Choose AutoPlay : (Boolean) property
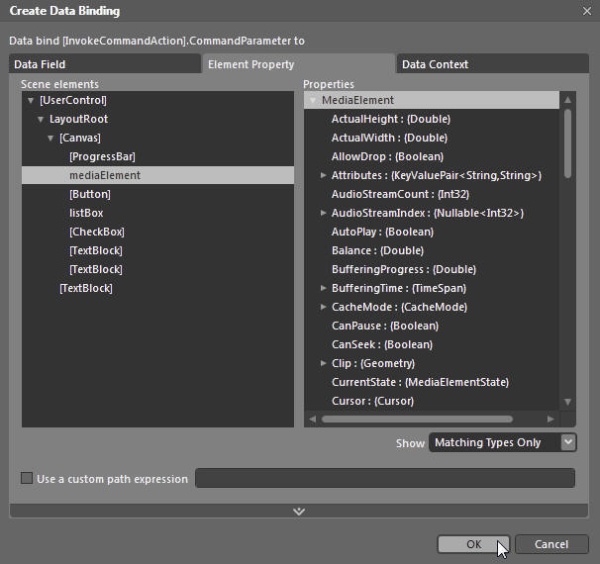 coord(382,231)
